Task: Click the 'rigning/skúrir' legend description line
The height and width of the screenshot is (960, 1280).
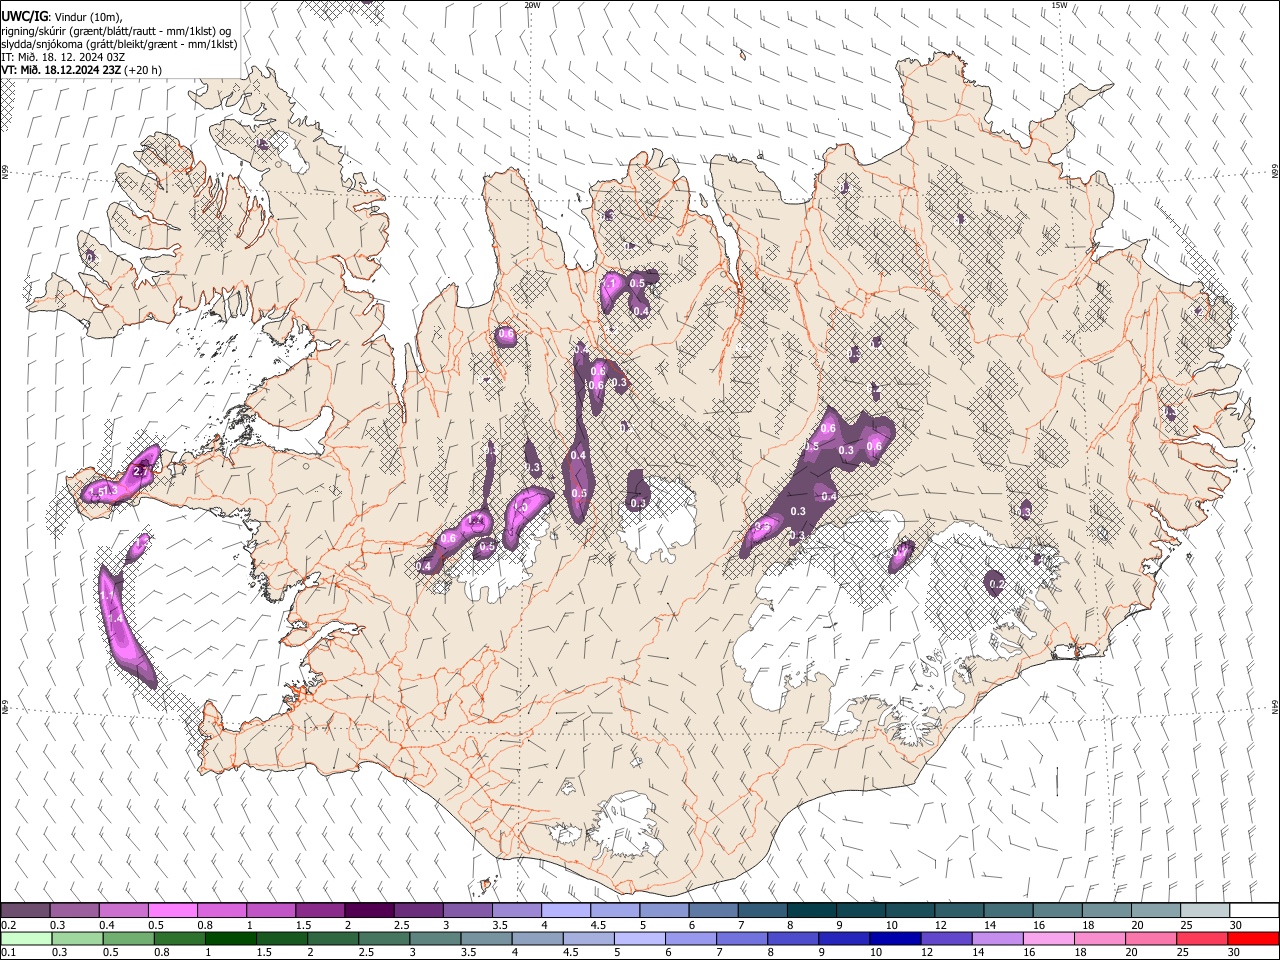Action: click(x=116, y=31)
